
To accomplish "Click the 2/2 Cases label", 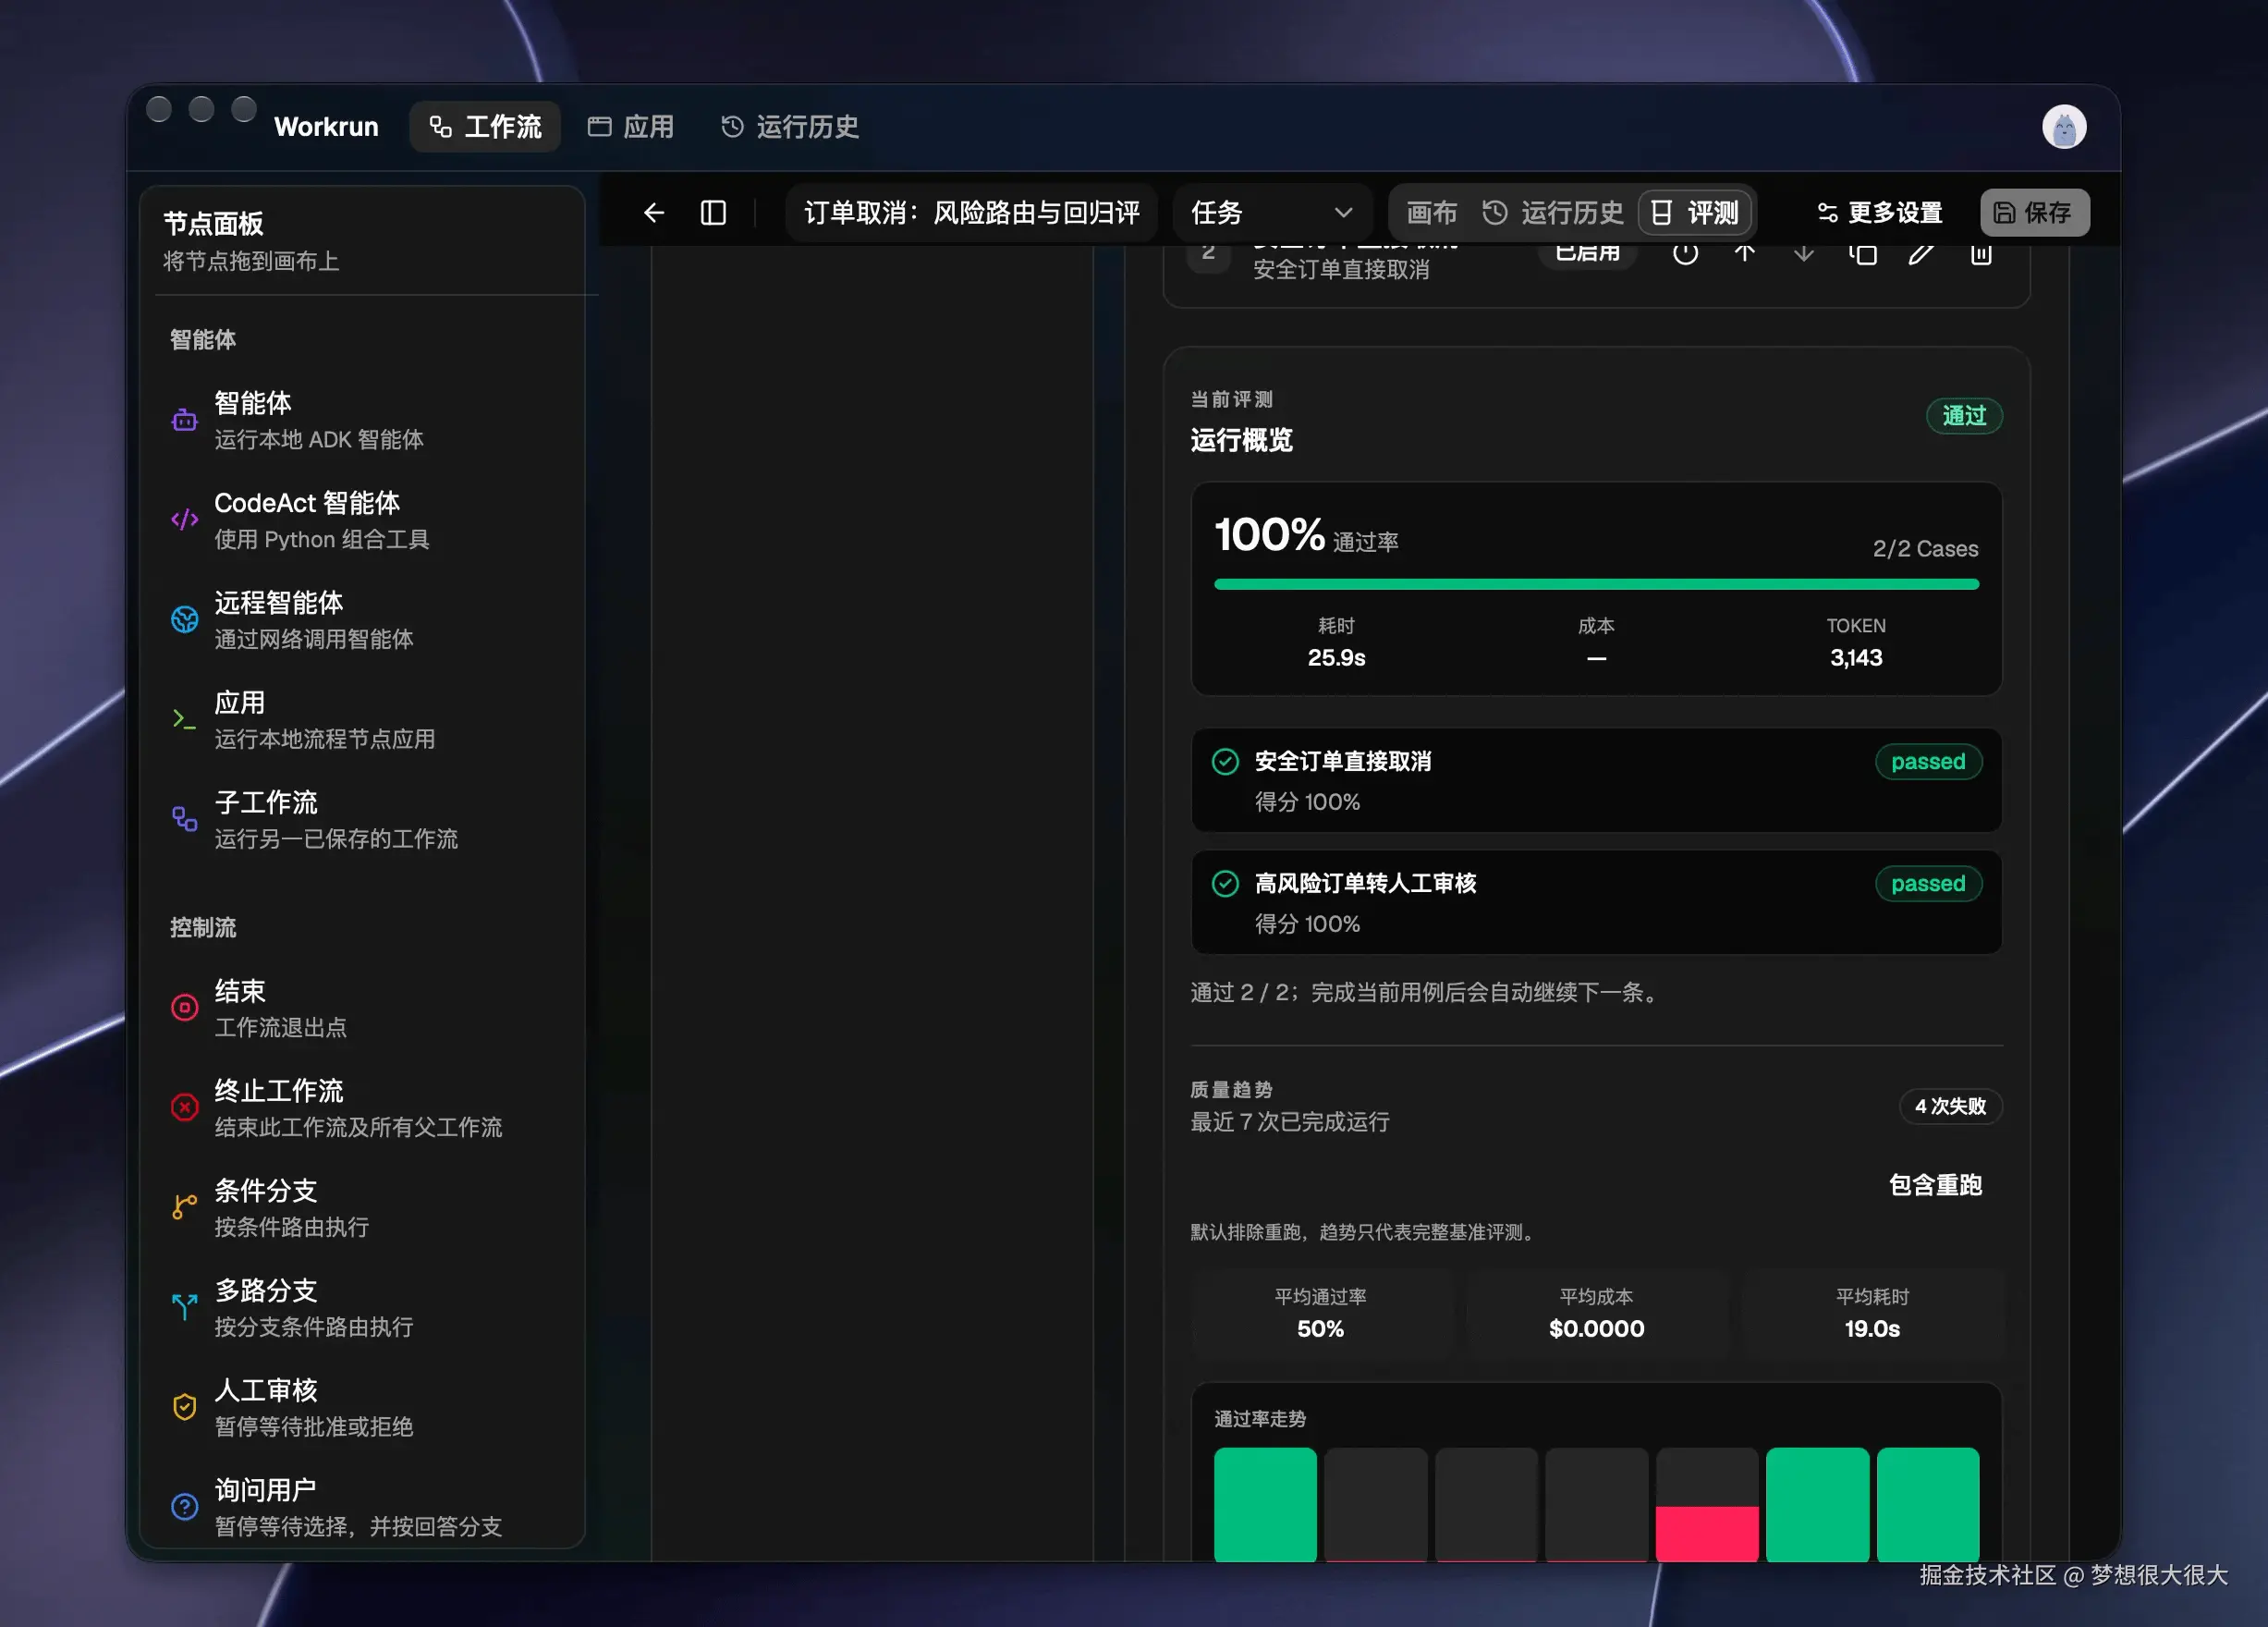I will (1925, 549).
